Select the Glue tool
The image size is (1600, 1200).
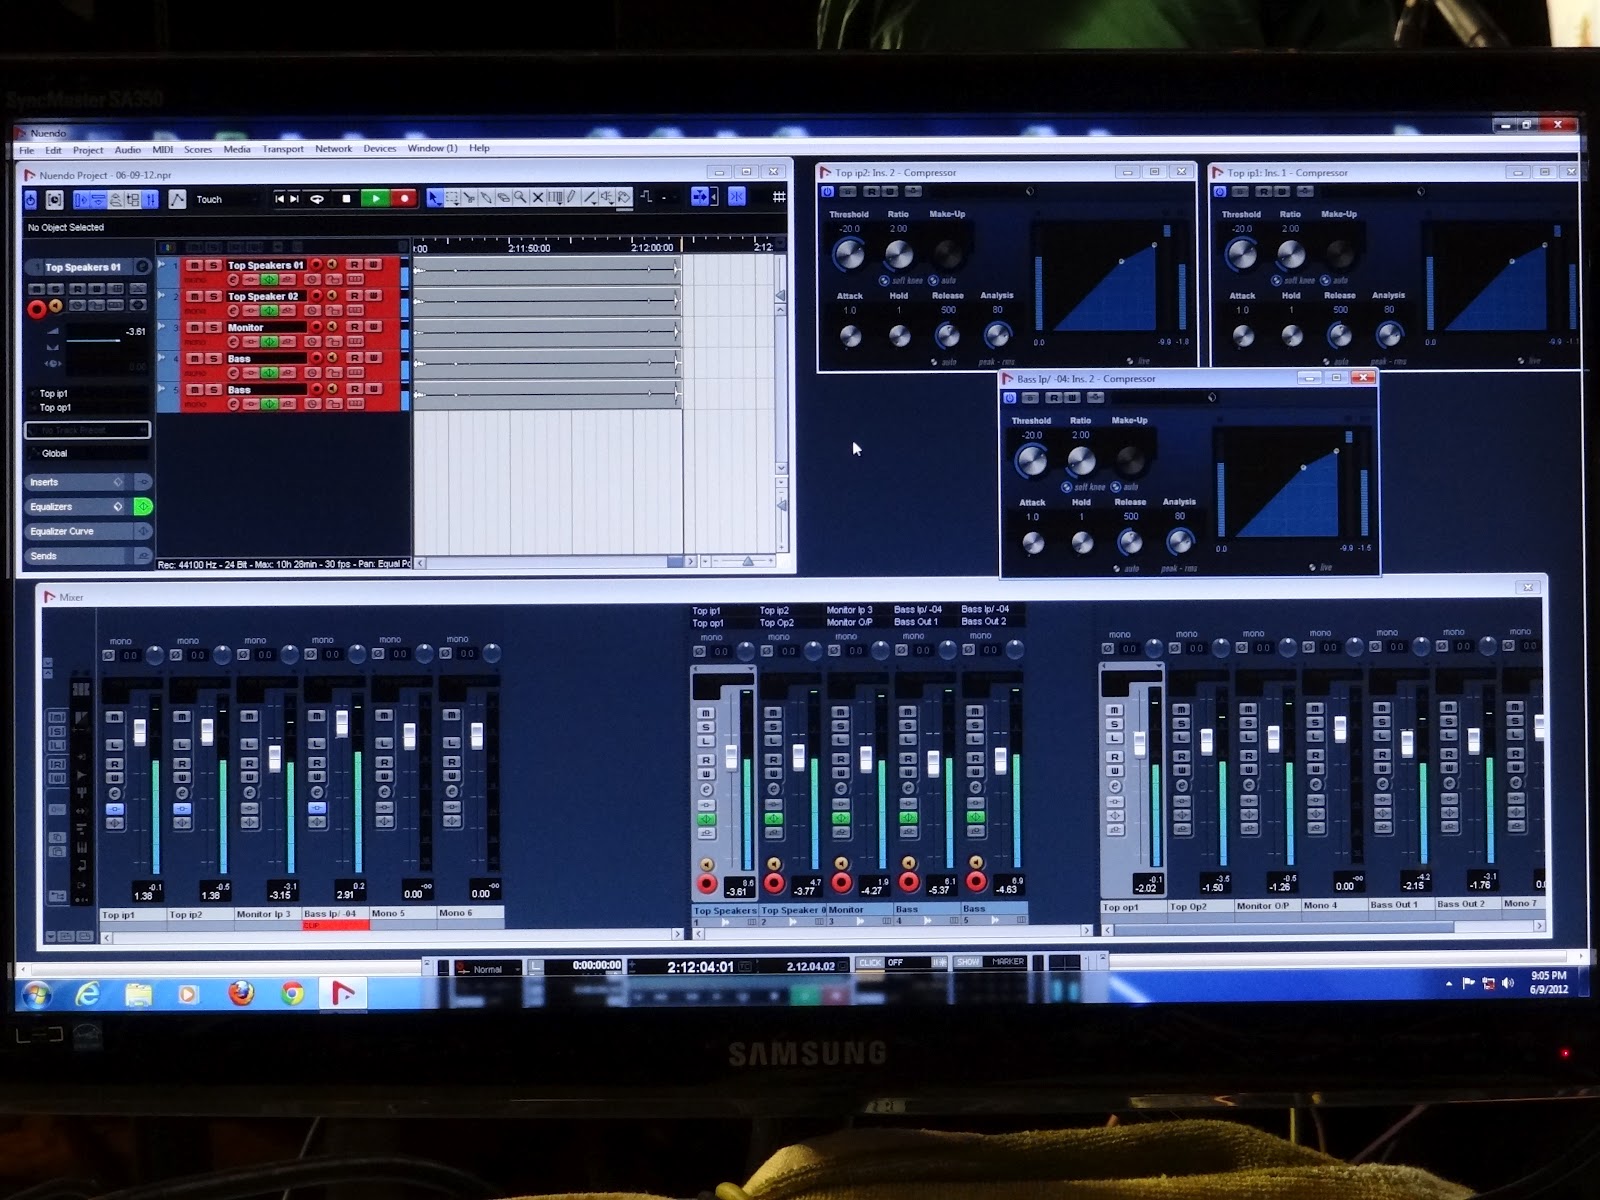486,198
